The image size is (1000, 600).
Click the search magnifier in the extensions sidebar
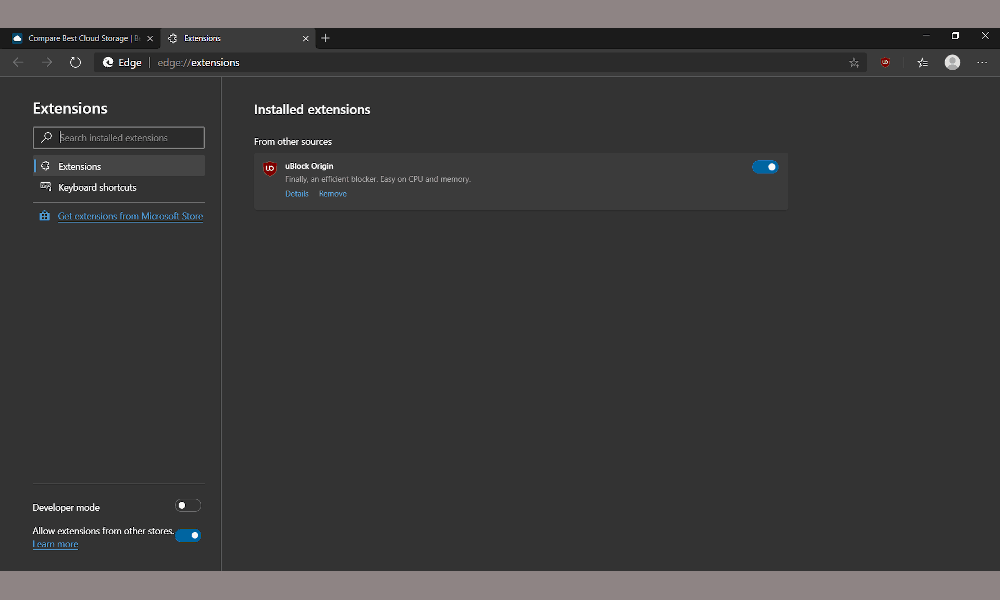(45, 137)
